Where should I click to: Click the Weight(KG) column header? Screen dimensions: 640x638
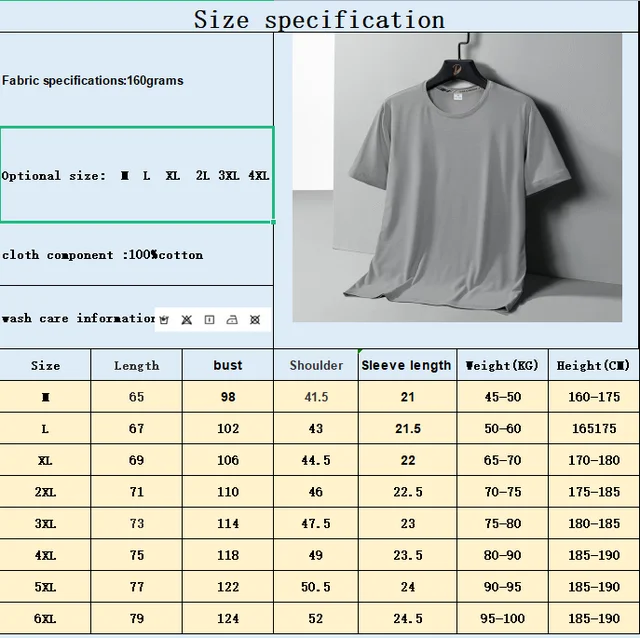pyautogui.click(x=501, y=365)
